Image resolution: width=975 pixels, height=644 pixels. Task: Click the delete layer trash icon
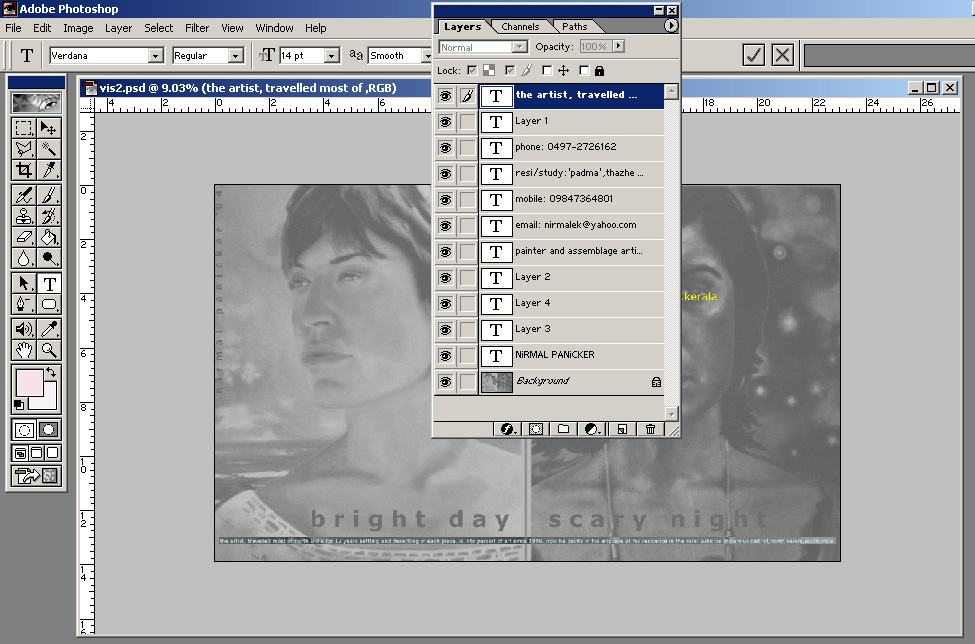tap(650, 428)
